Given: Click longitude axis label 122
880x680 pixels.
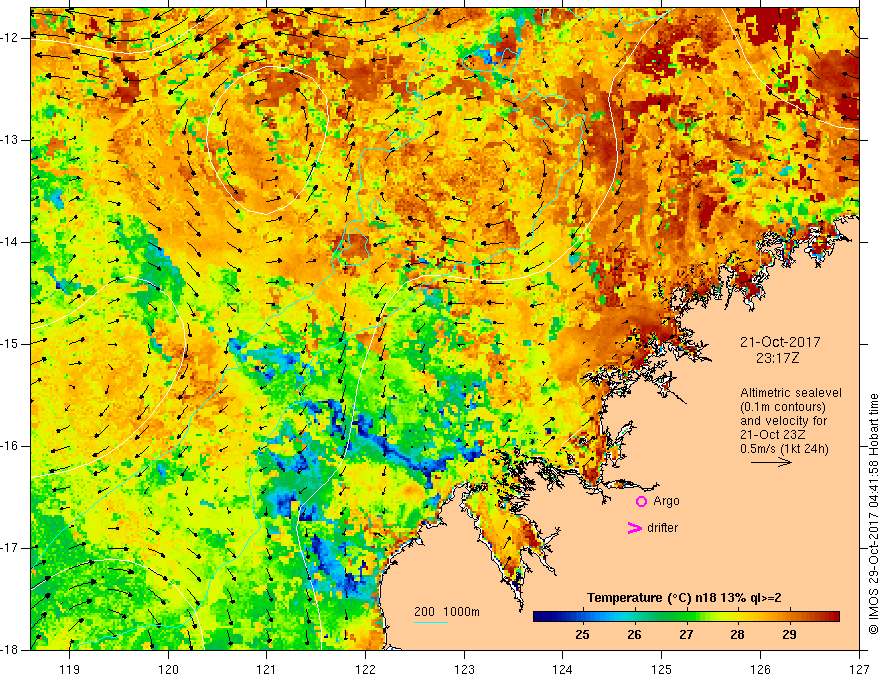Looking at the screenshot, I should tap(365, 669).
